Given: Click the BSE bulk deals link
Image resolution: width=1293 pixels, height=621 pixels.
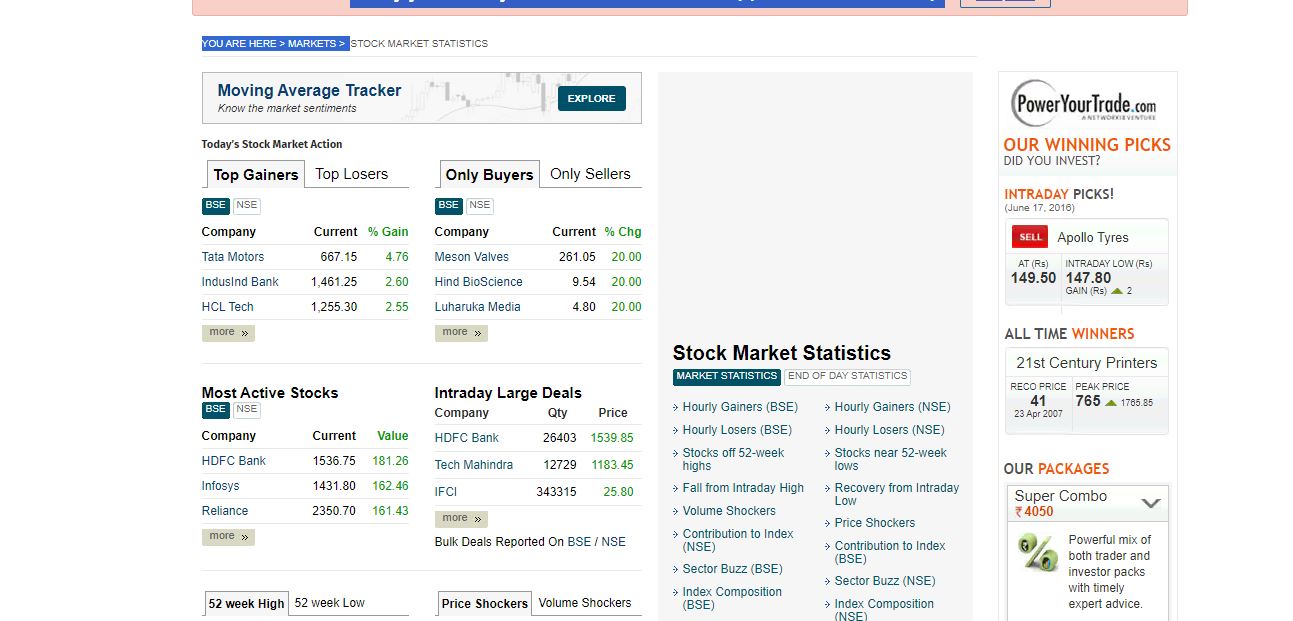Looking at the screenshot, I should coord(579,542).
